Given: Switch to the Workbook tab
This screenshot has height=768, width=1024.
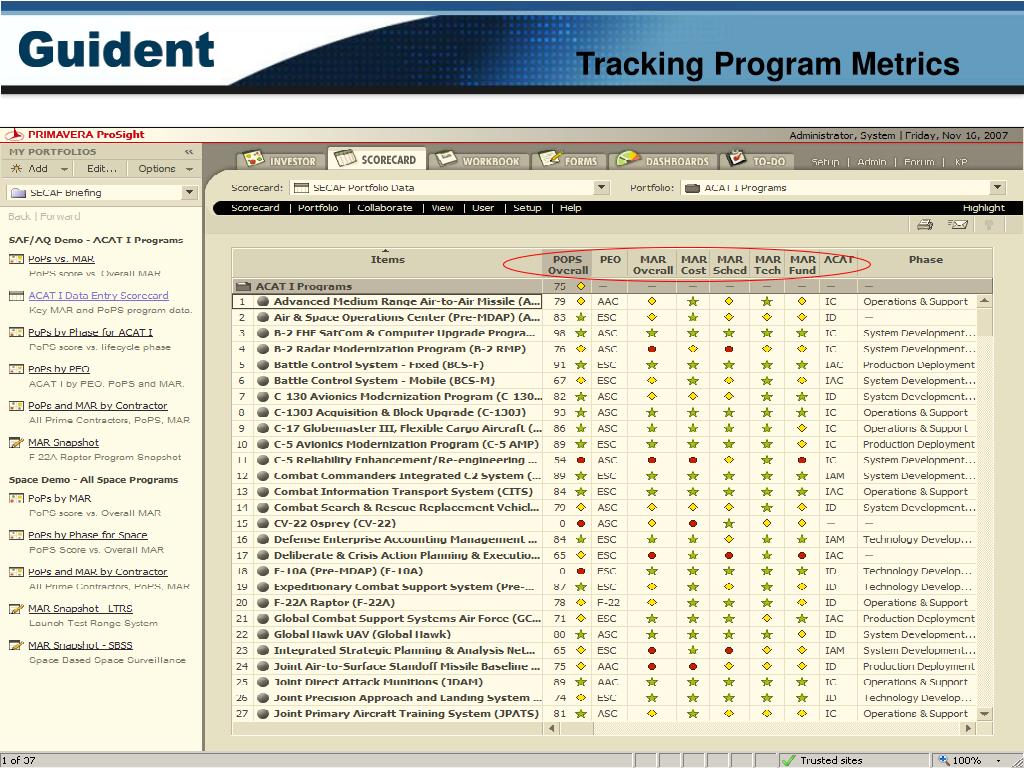Looking at the screenshot, I should 478,159.
